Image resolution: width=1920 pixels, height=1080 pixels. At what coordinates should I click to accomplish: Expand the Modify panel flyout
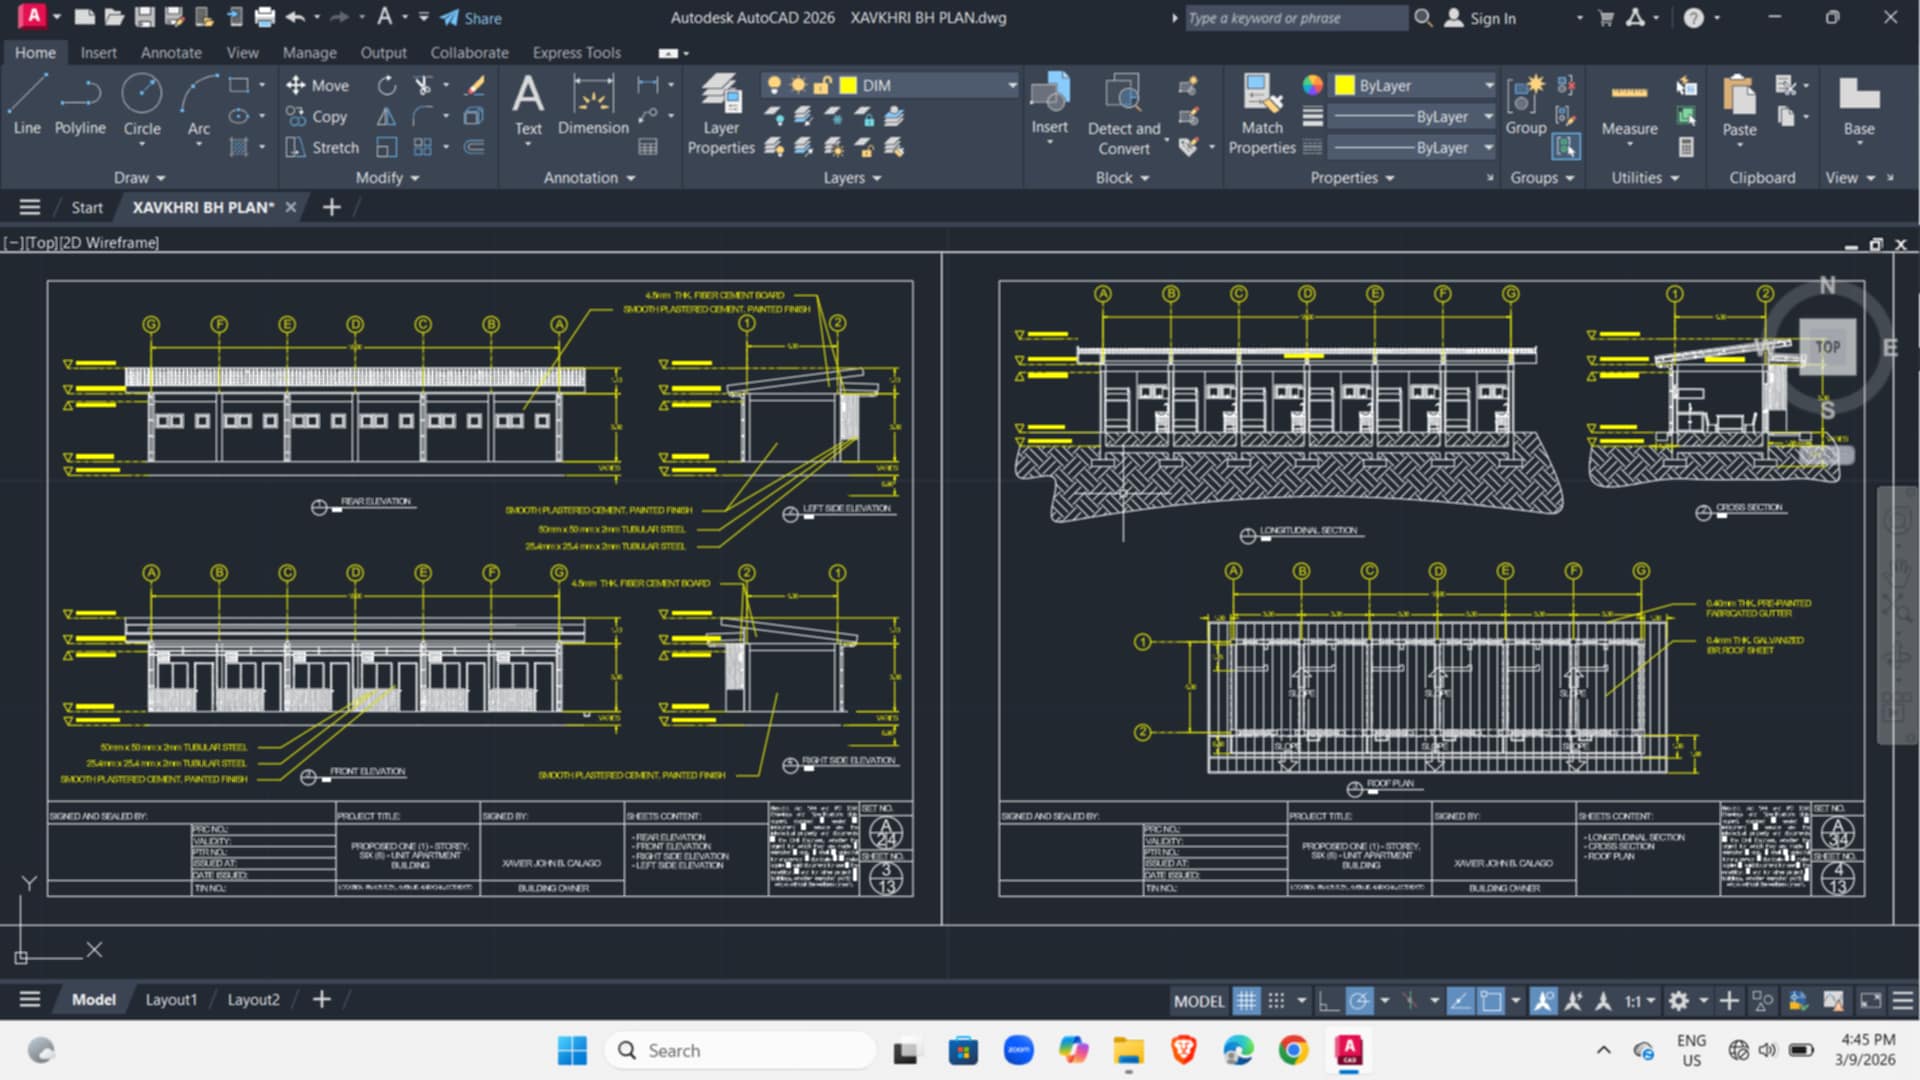pos(387,177)
